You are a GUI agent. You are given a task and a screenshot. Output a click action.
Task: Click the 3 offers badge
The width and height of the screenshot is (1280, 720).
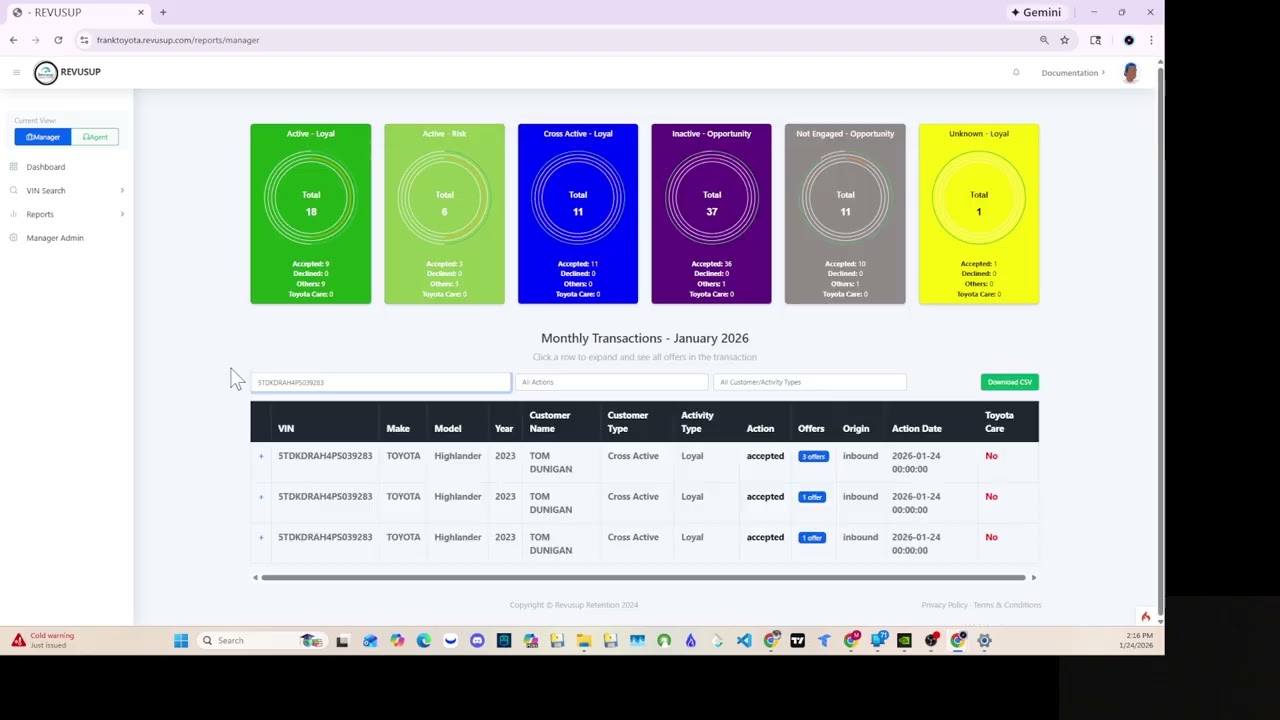[813, 456]
